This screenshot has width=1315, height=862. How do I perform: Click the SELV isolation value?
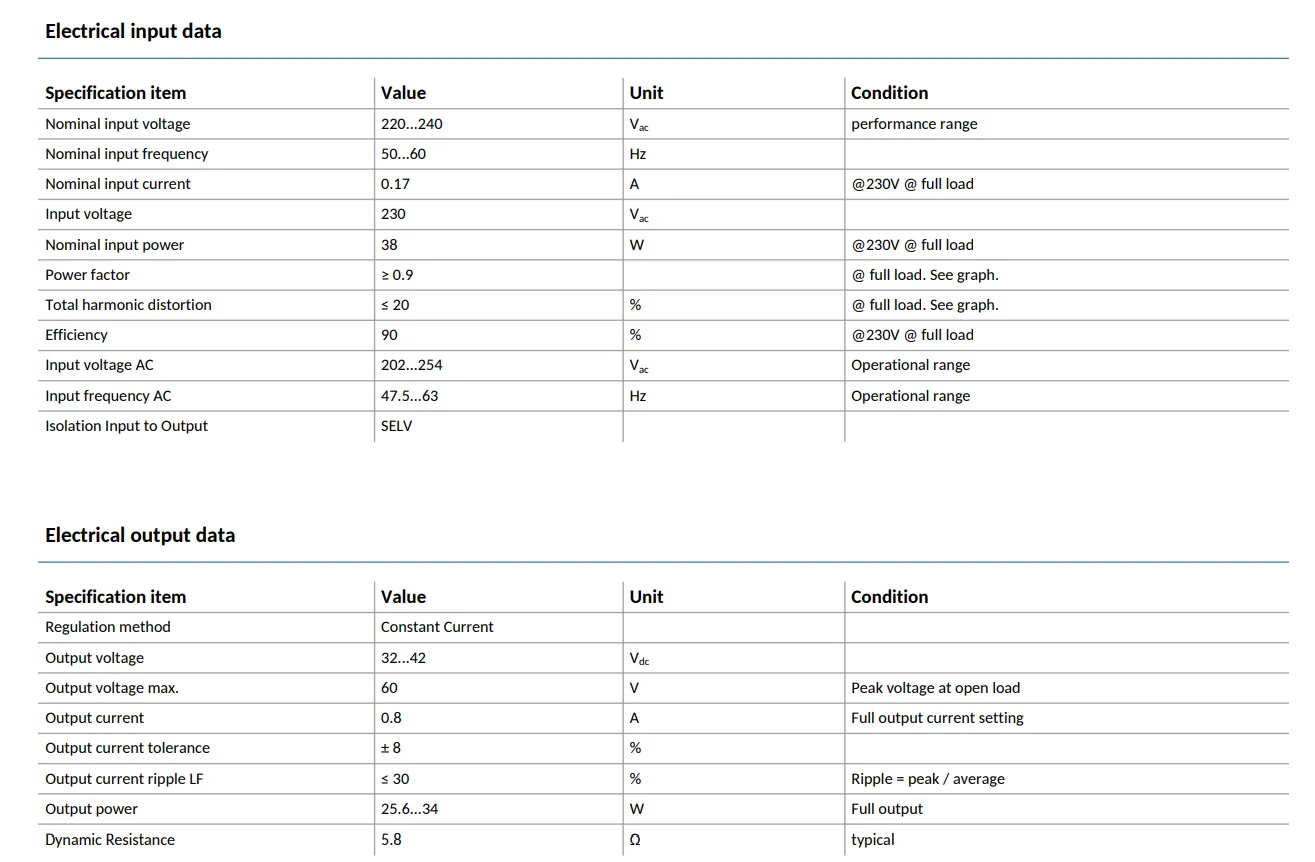coord(397,425)
